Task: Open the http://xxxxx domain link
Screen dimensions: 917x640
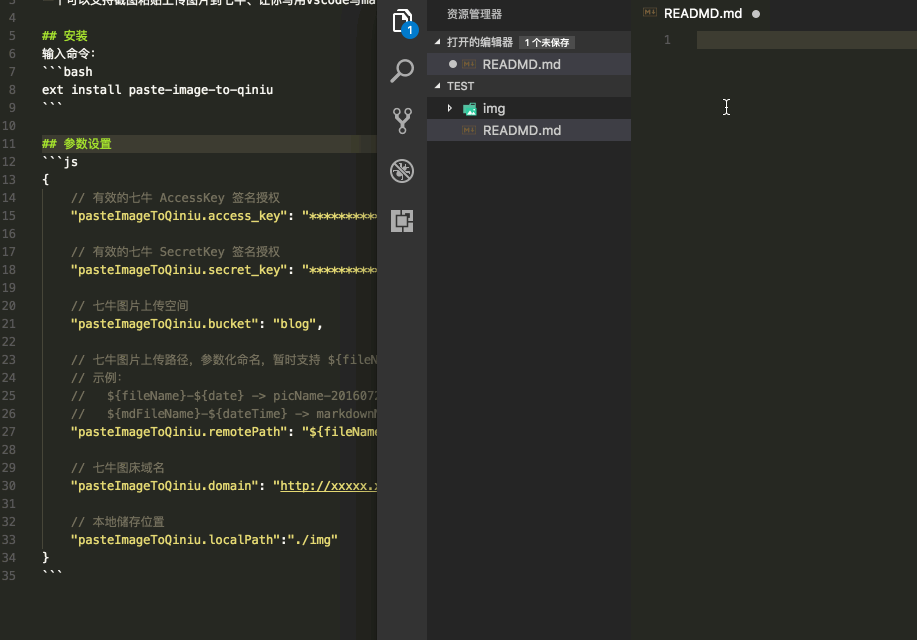Action: coord(329,486)
